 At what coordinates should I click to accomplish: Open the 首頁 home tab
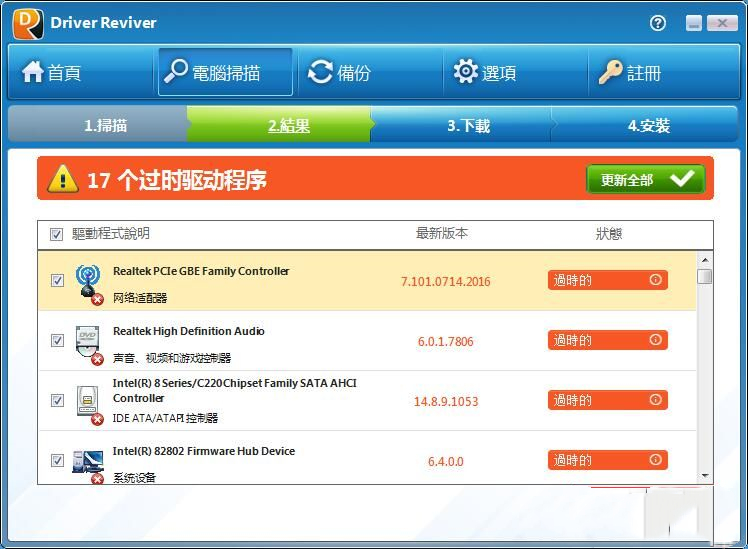pos(52,72)
